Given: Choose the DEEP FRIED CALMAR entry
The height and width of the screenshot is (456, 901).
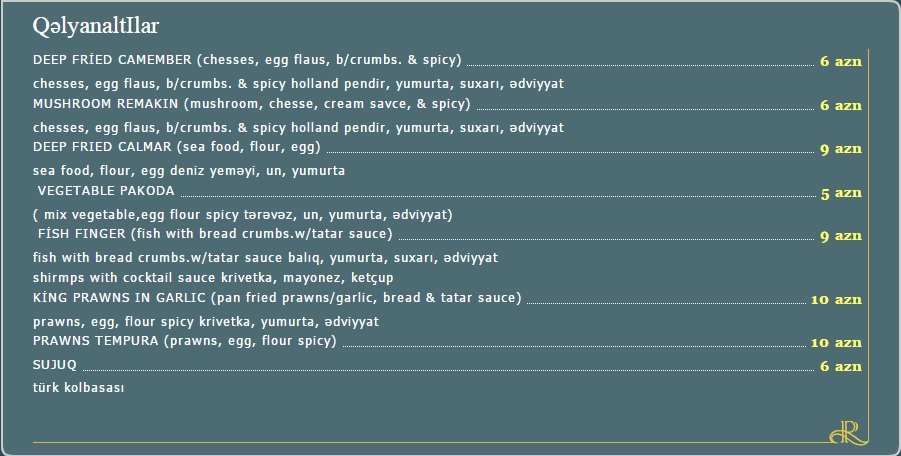Looking at the screenshot, I should click(x=176, y=147).
